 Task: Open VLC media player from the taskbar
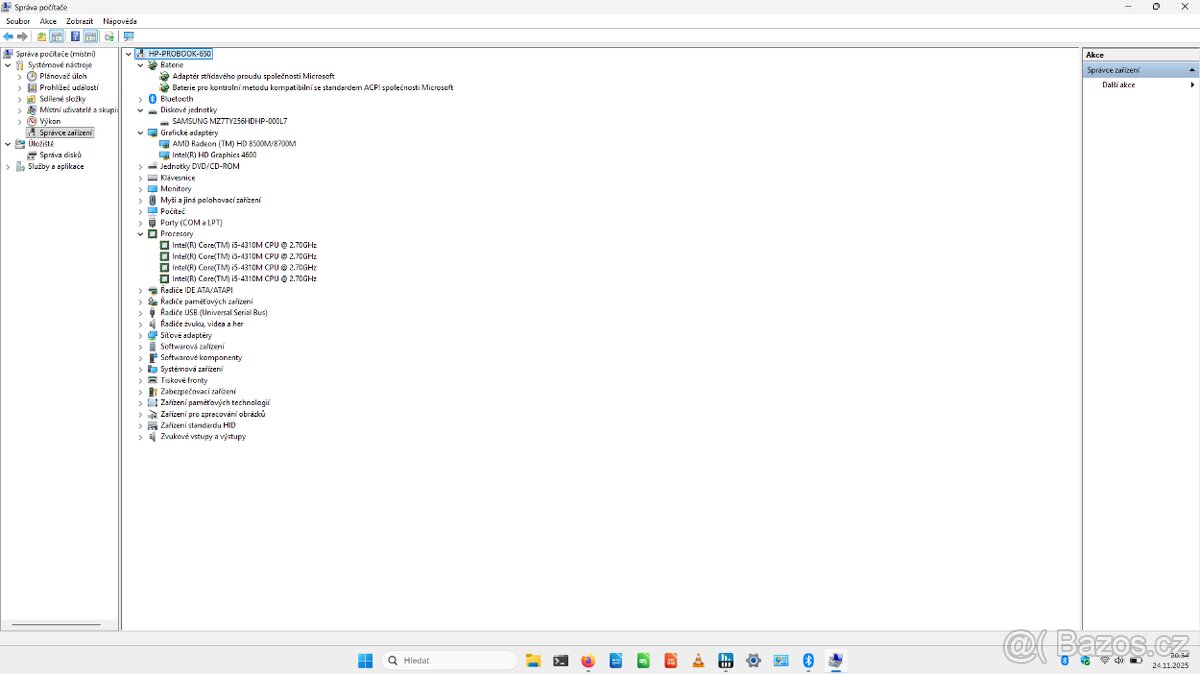[698, 660]
